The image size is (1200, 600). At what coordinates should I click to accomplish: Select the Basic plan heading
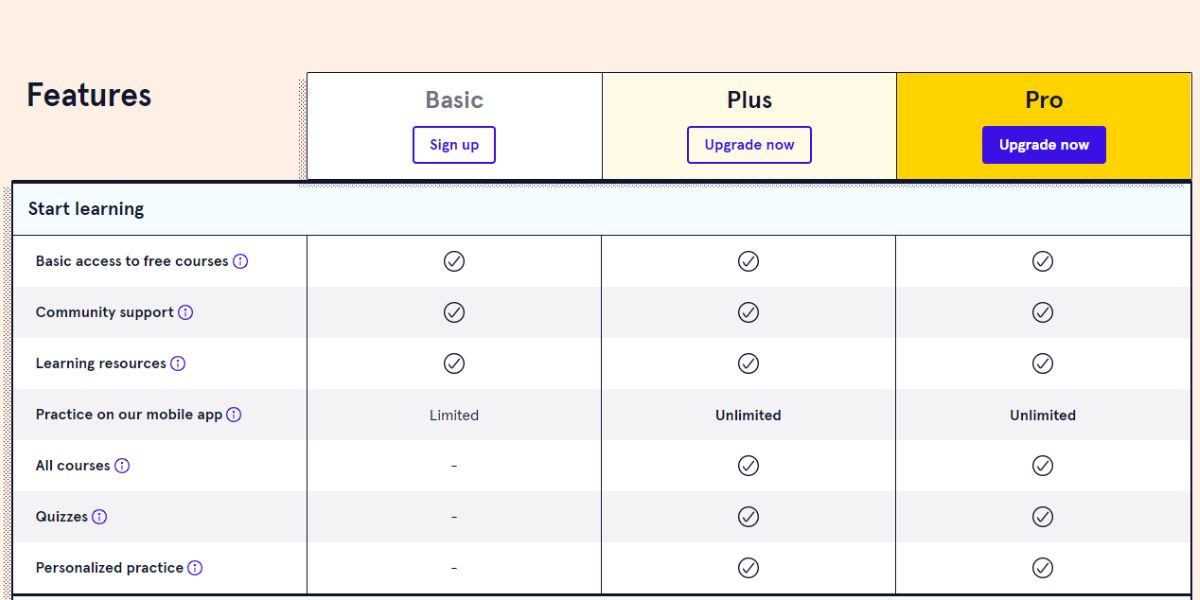pyautogui.click(x=454, y=100)
